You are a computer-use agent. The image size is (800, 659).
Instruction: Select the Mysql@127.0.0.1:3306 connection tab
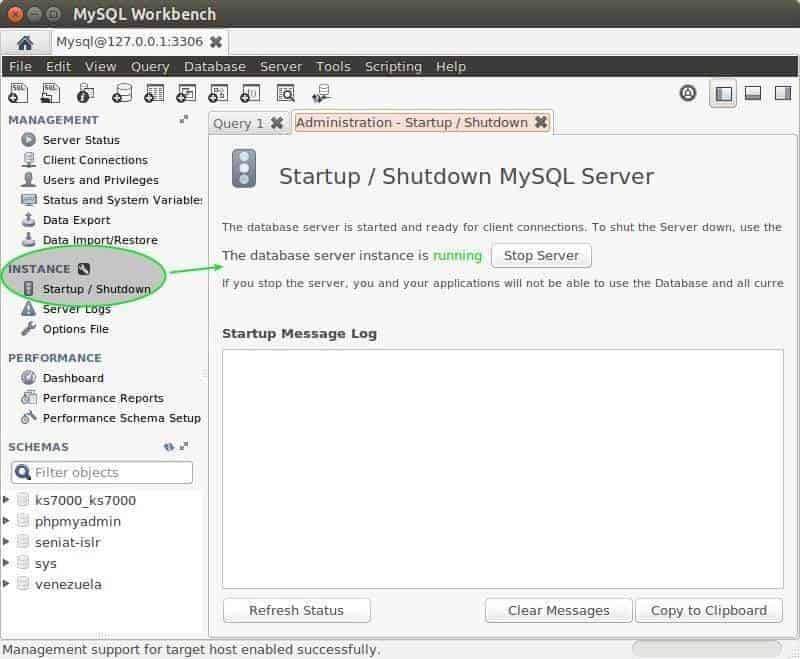tap(130, 42)
